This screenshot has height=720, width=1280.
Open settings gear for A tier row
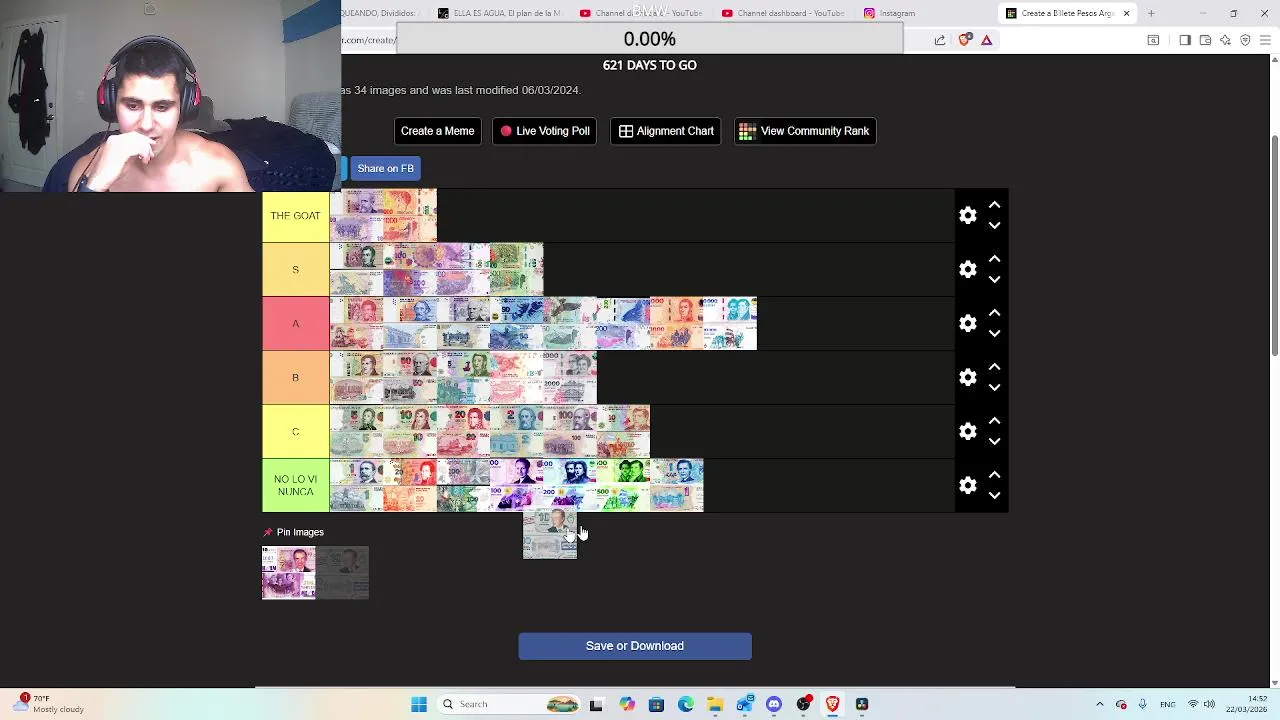(967, 323)
